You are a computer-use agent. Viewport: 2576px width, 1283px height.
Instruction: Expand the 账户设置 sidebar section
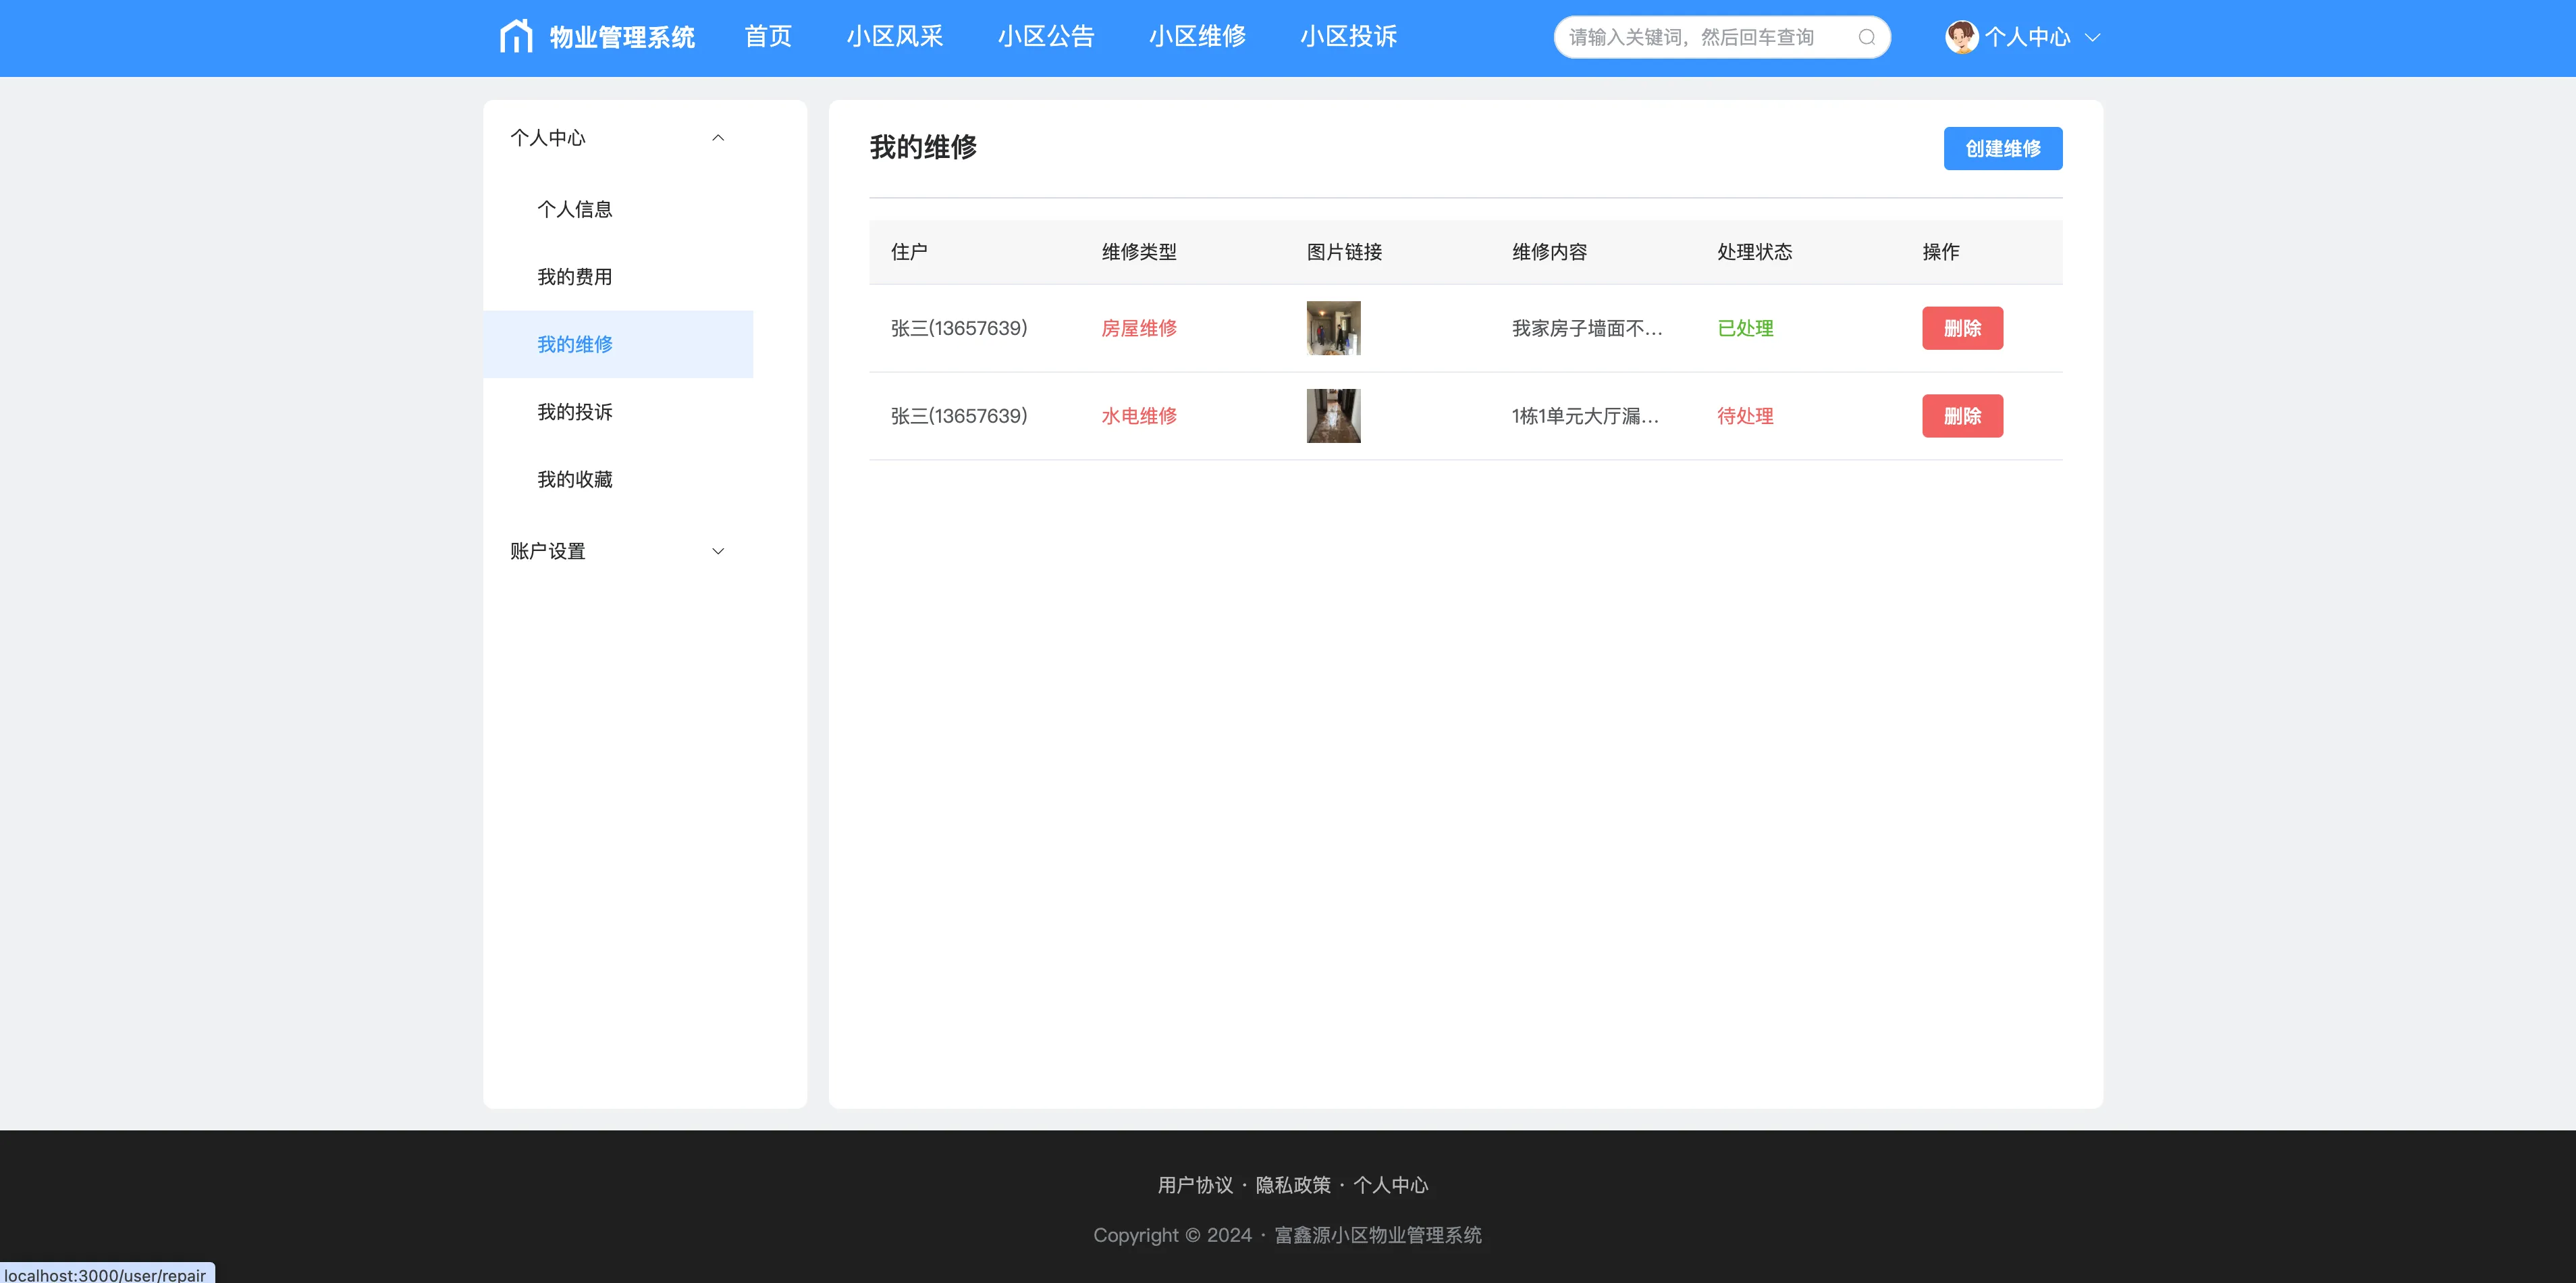click(x=717, y=551)
